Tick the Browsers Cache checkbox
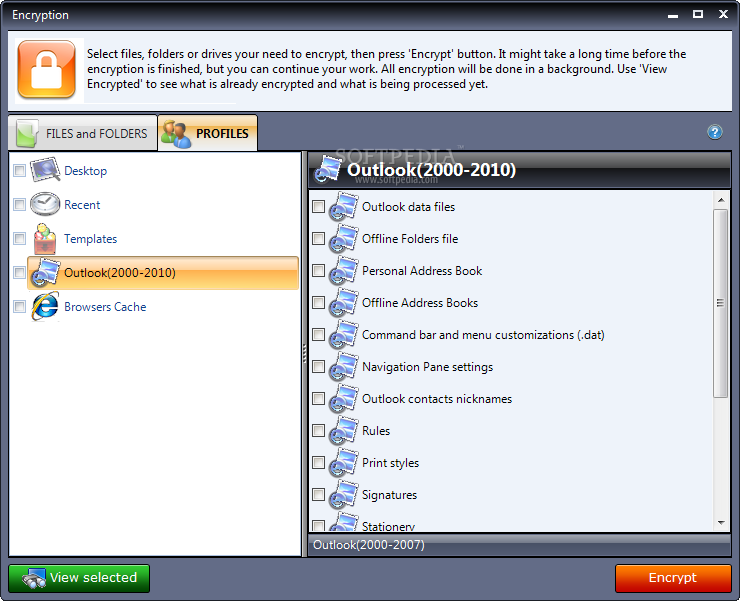740x601 pixels. pos(19,306)
